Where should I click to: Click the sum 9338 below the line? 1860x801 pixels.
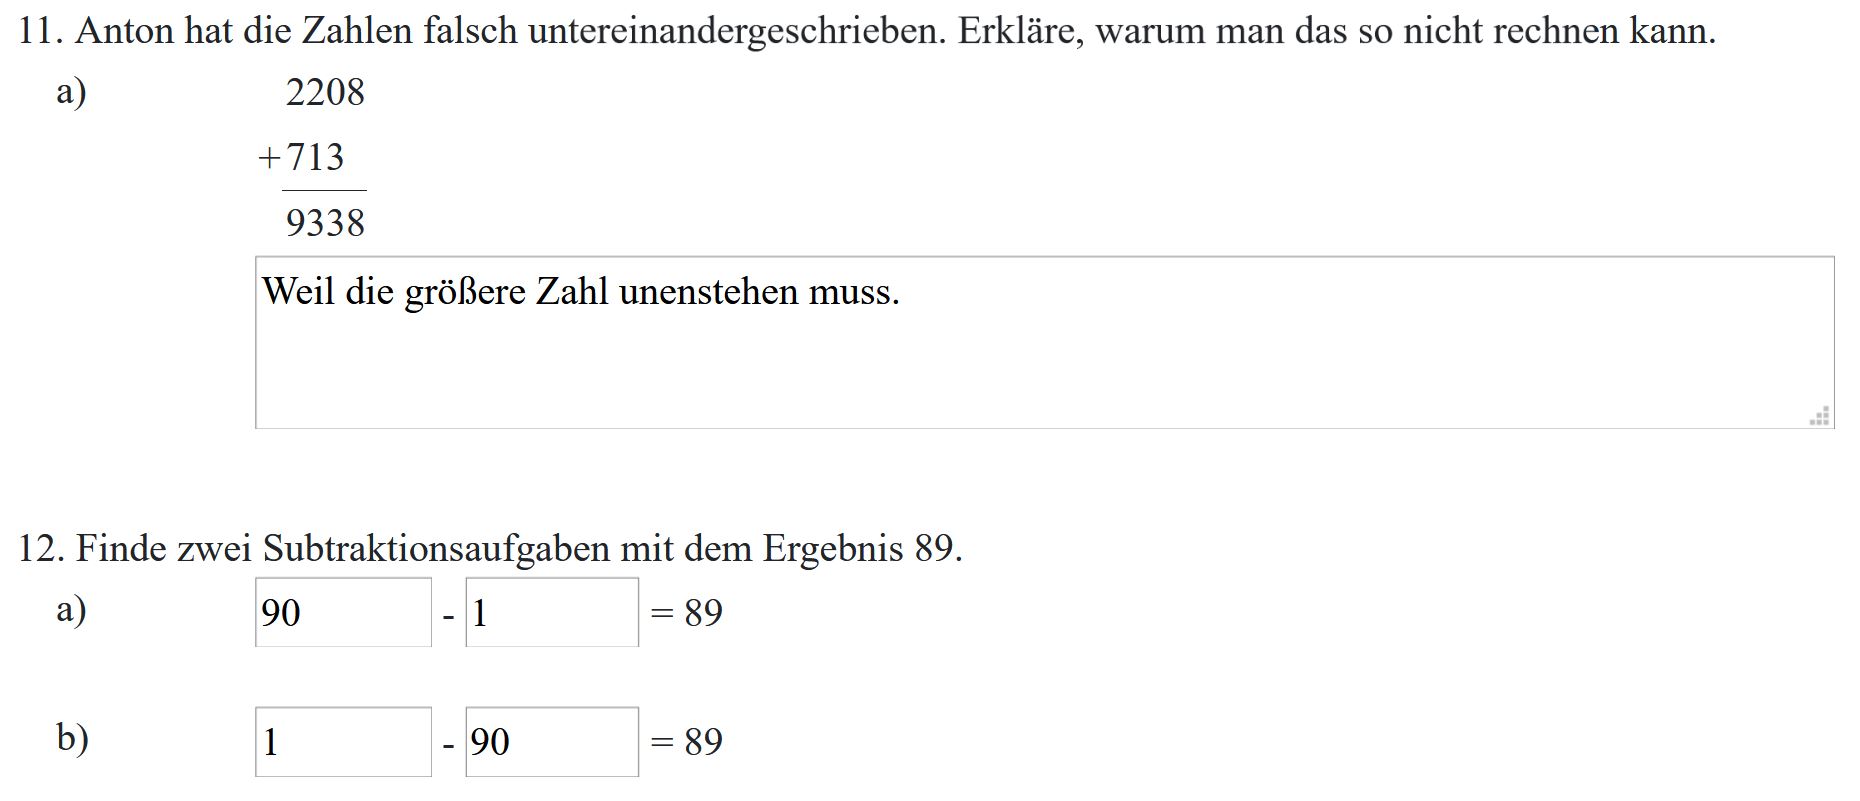click(x=325, y=222)
